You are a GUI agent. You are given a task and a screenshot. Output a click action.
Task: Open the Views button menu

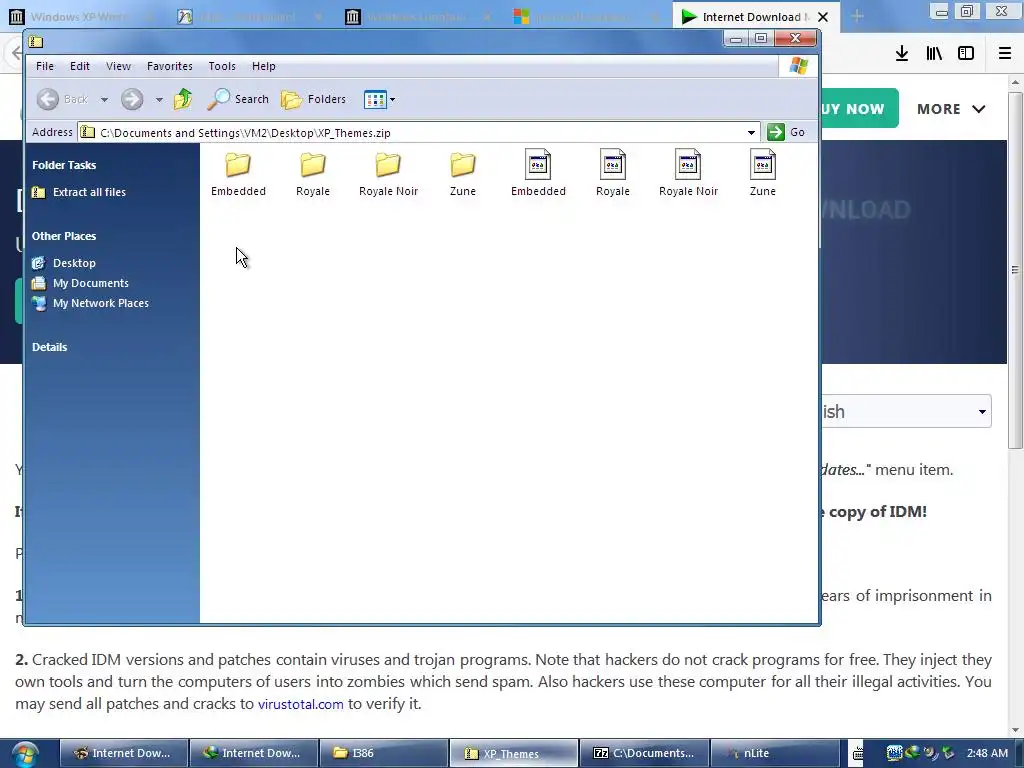point(379,99)
